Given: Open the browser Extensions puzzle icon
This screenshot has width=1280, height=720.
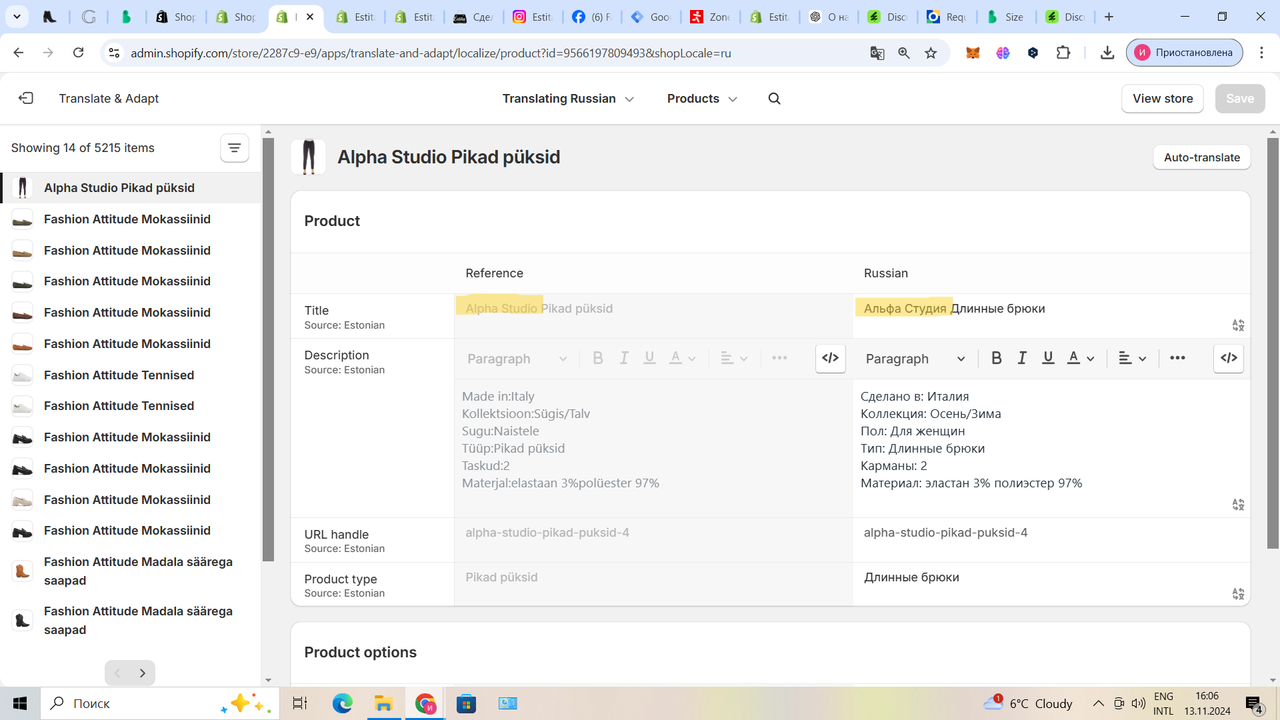Looking at the screenshot, I should [1063, 53].
